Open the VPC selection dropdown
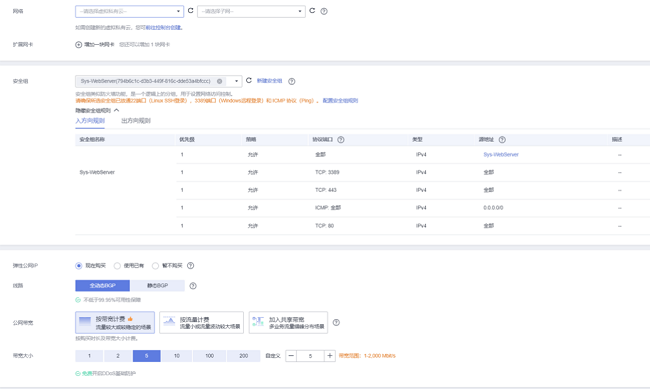This screenshot has width=650, height=389. point(129,11)
